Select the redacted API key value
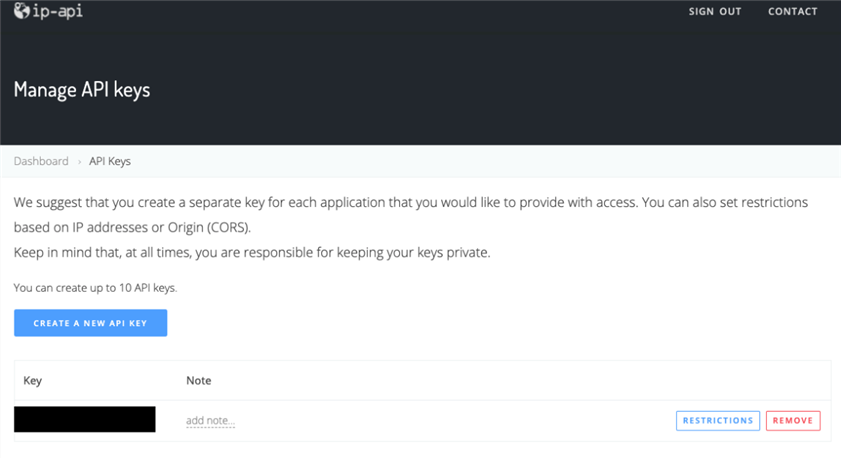The height and width of the screenshot is (458, 841). click(x=85, y=420)
